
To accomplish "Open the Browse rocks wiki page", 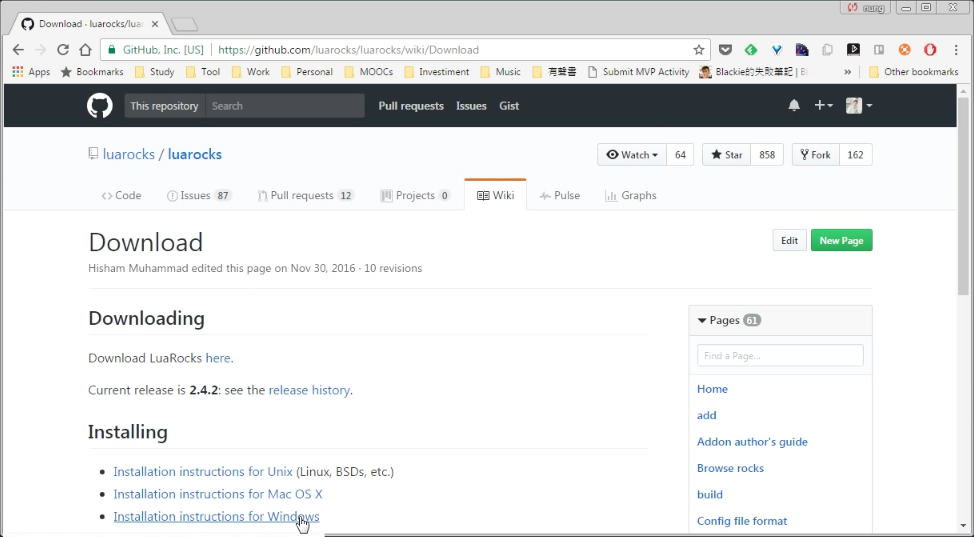I will (x=730, y=468).
